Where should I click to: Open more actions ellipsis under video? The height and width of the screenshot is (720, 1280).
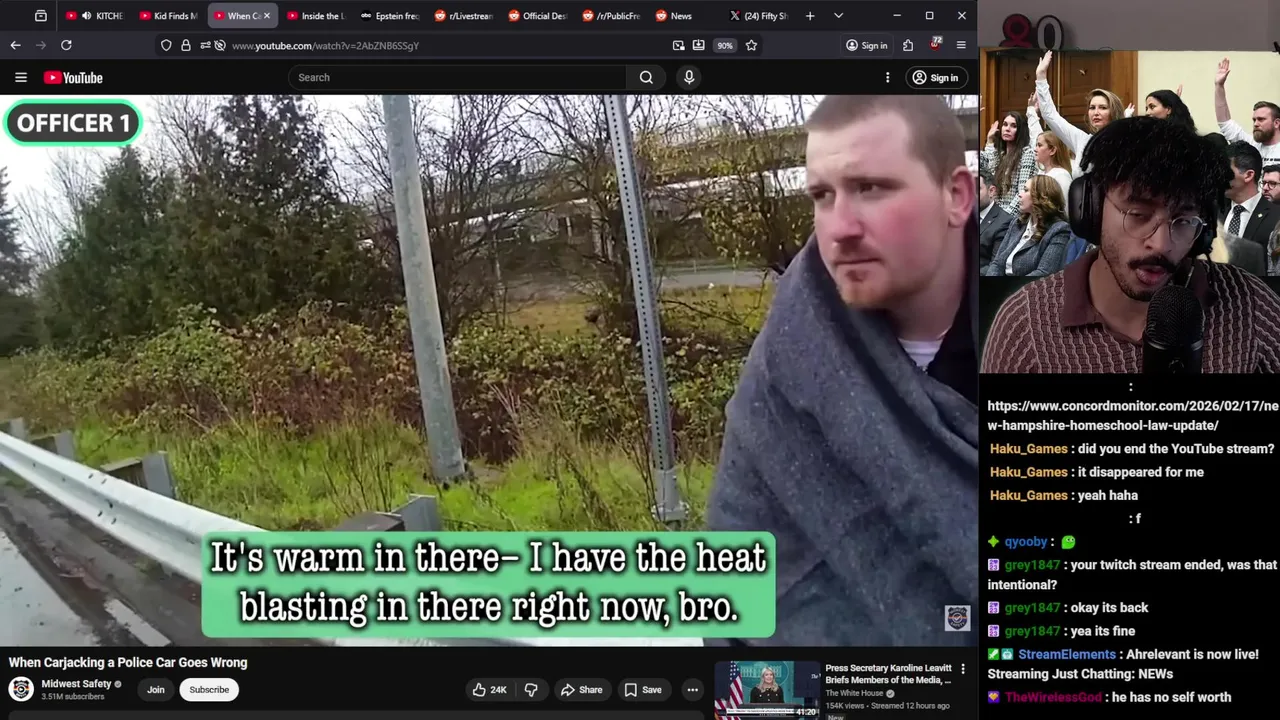click(692, 689)
